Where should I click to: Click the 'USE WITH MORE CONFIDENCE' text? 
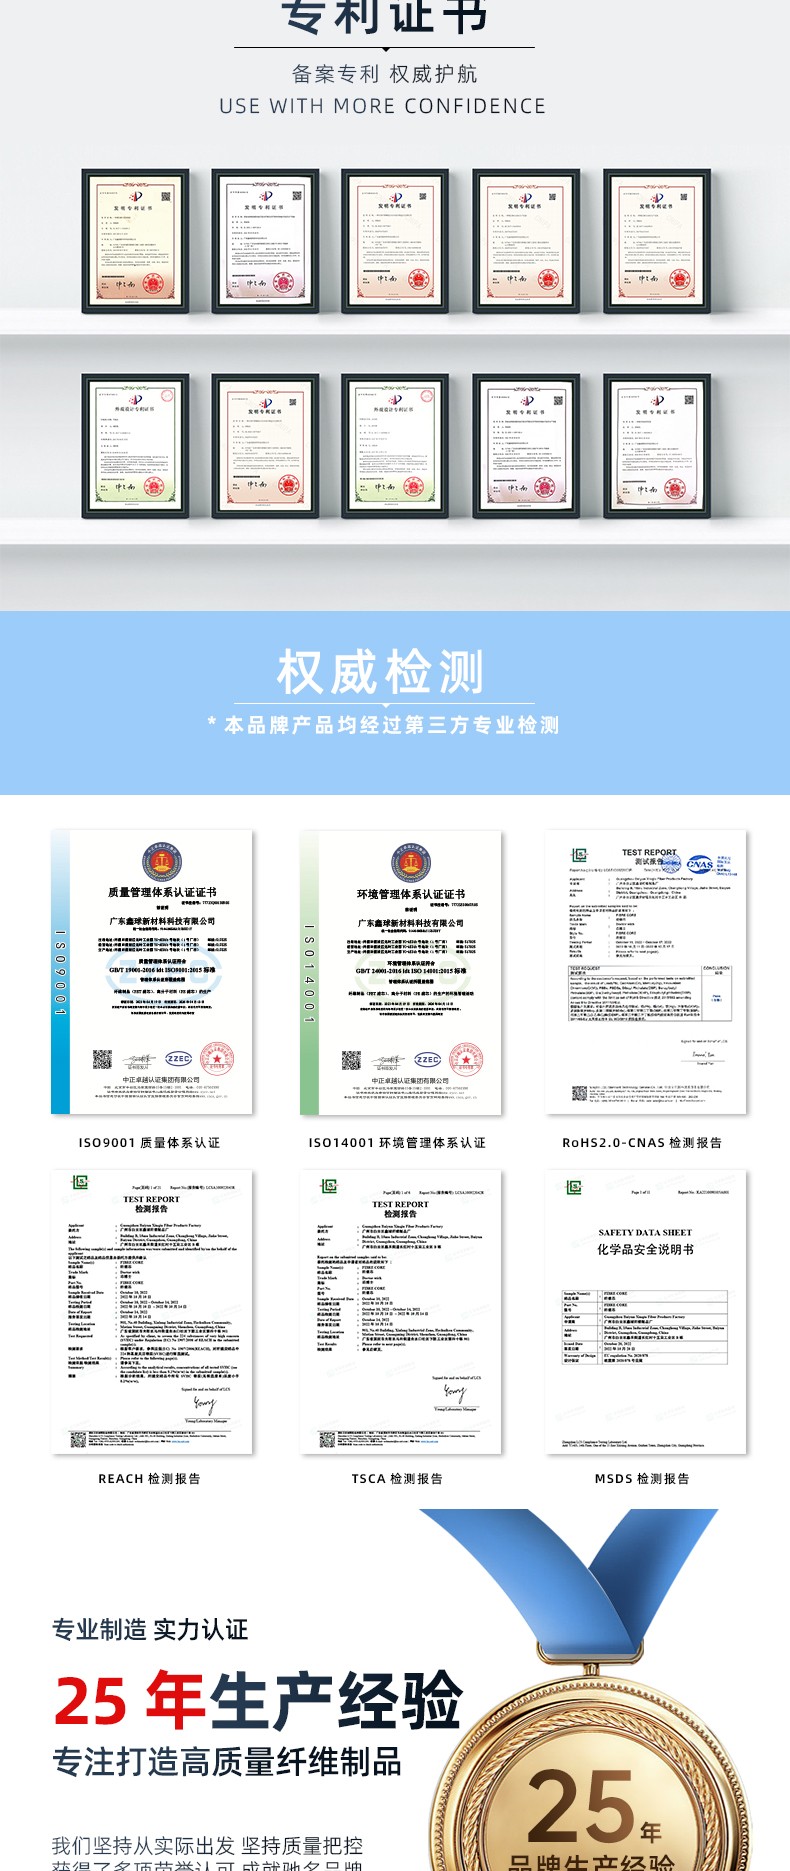(383, 106)
